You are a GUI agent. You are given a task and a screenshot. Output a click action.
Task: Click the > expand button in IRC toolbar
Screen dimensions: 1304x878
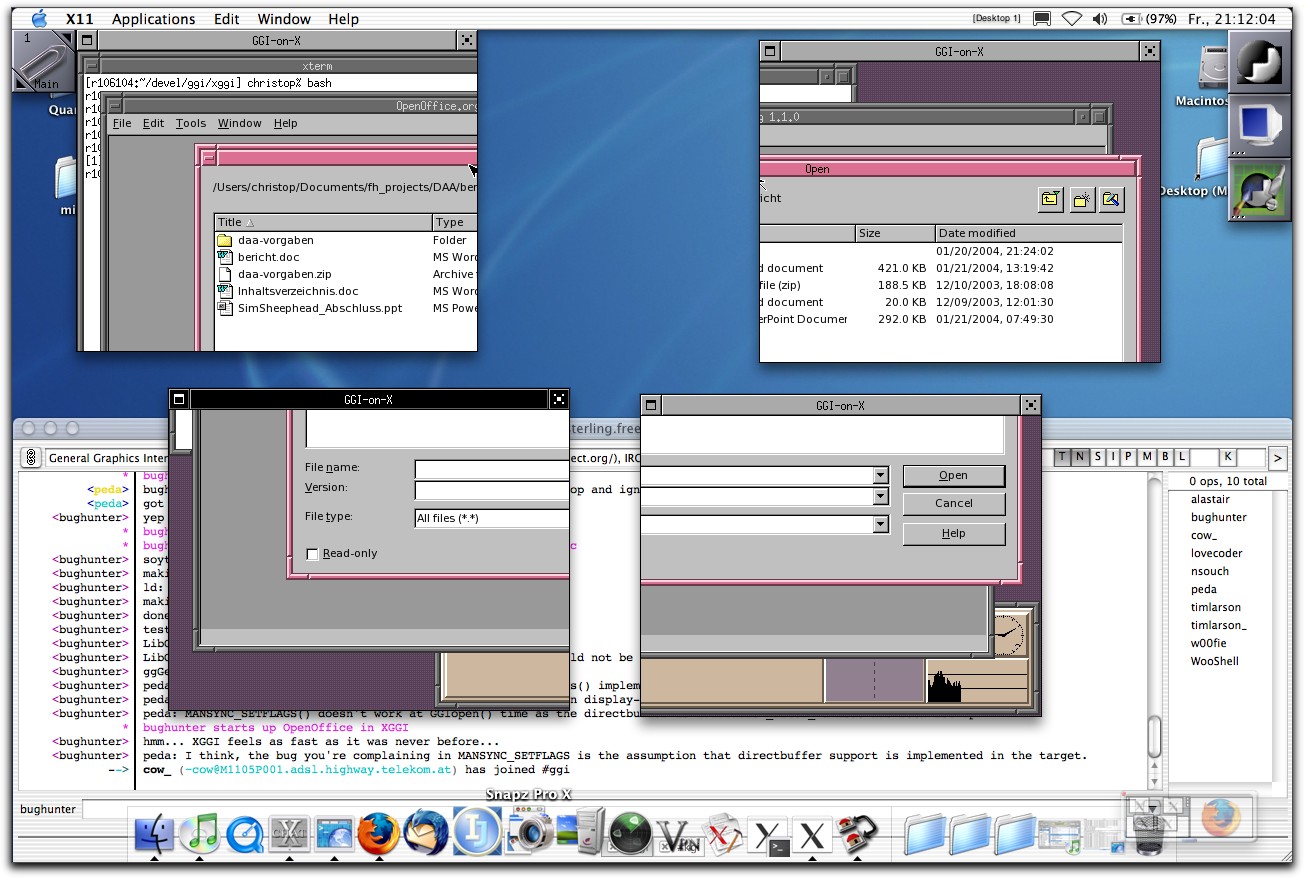(x=1277, y=458)
